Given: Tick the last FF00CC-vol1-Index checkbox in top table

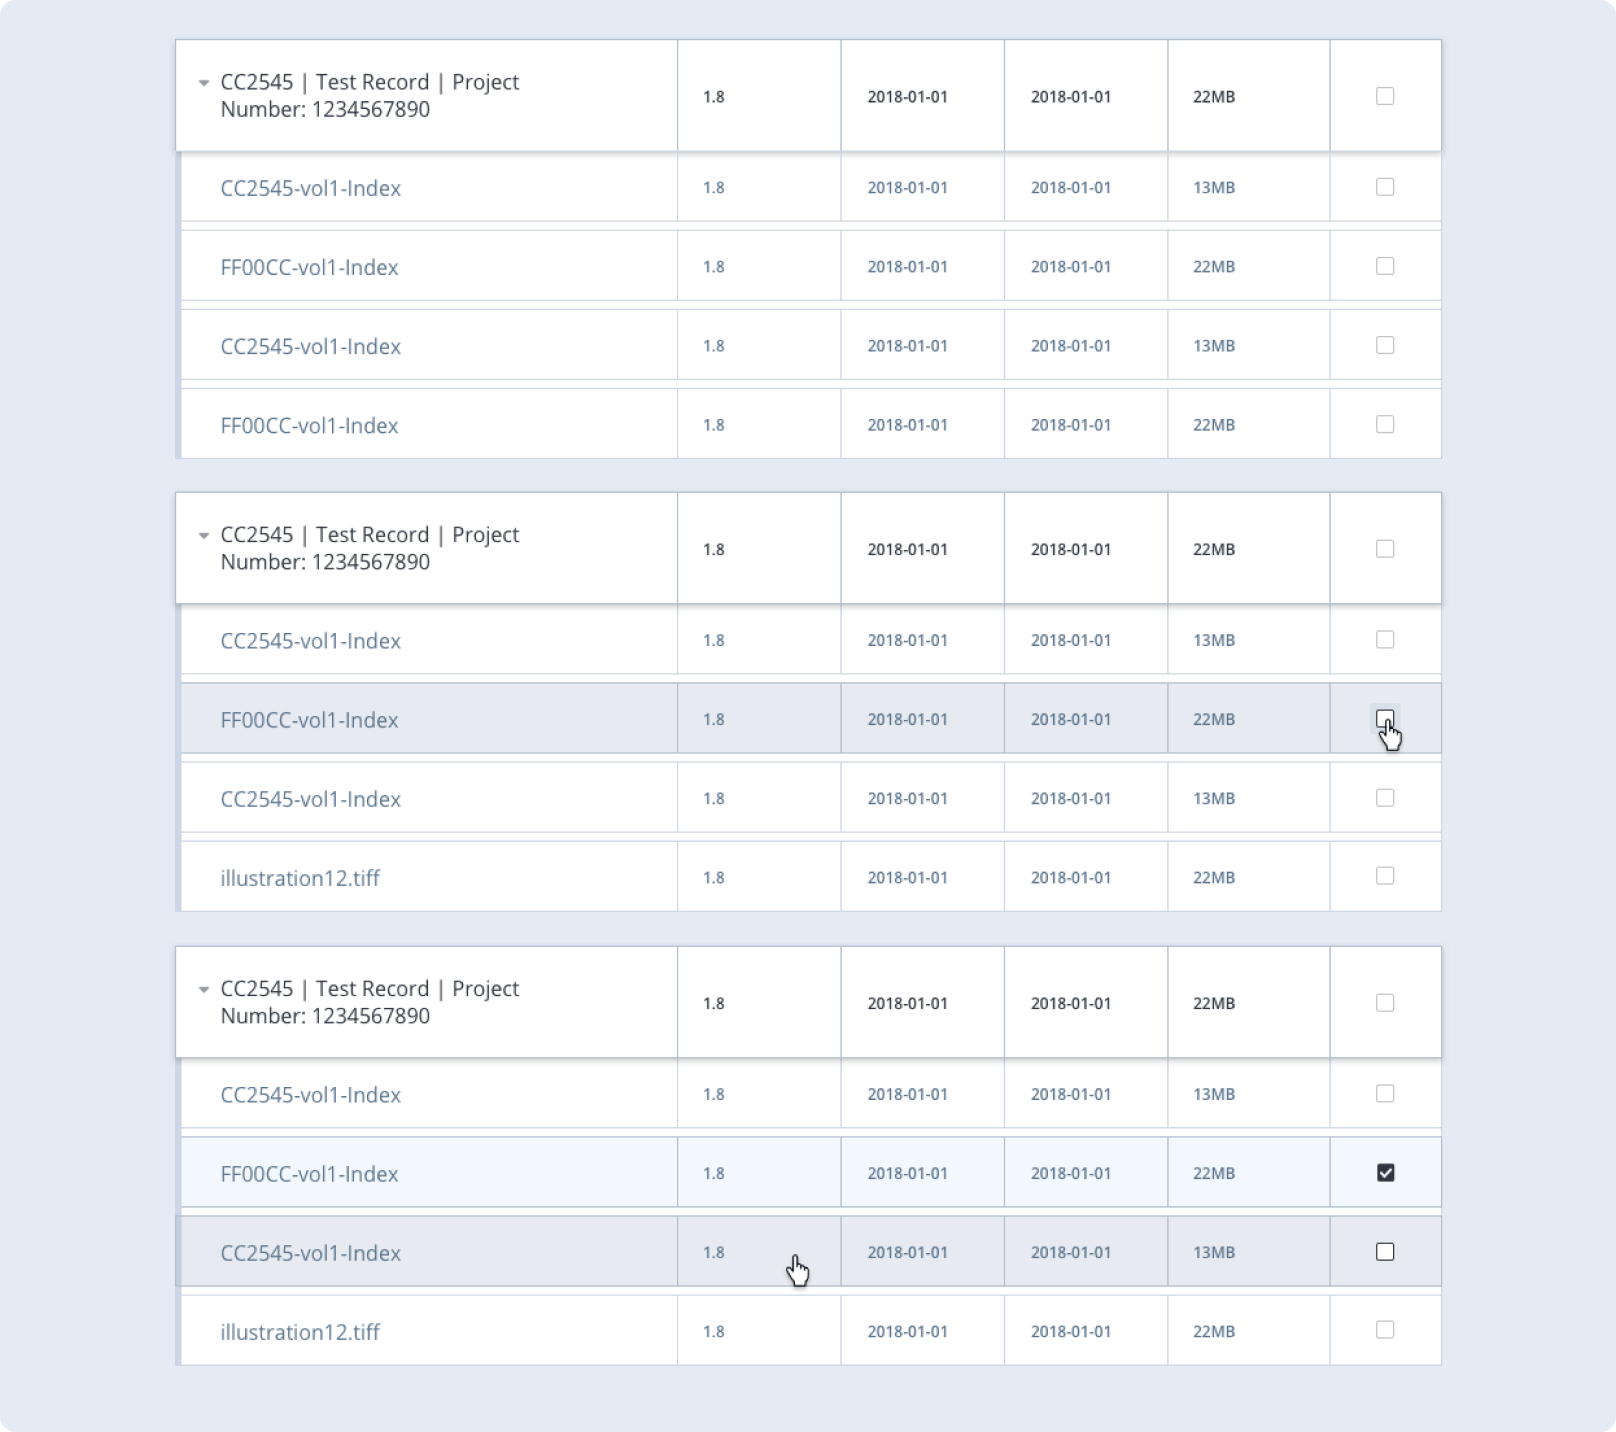Looking at the screenshot, I should coord(1385,424).
